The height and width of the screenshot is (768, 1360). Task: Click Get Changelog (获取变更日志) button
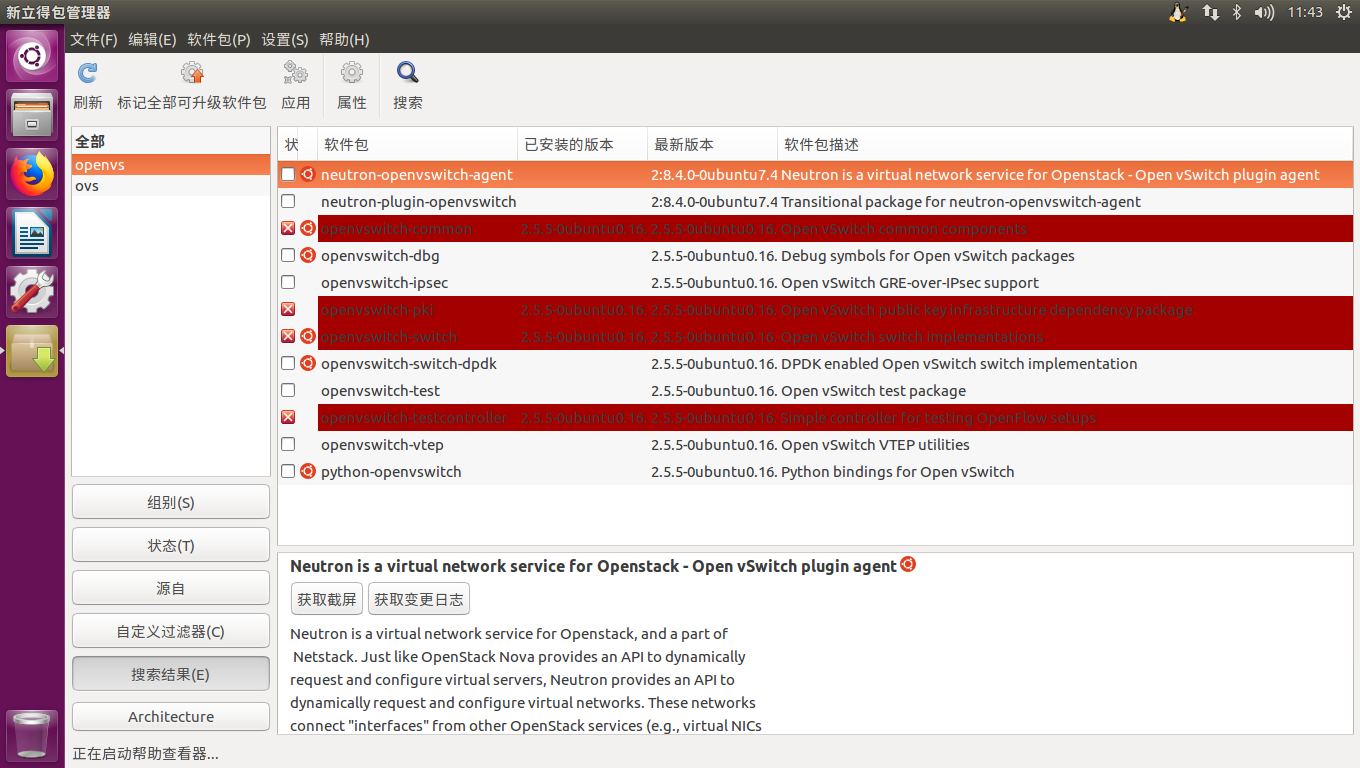419,599
